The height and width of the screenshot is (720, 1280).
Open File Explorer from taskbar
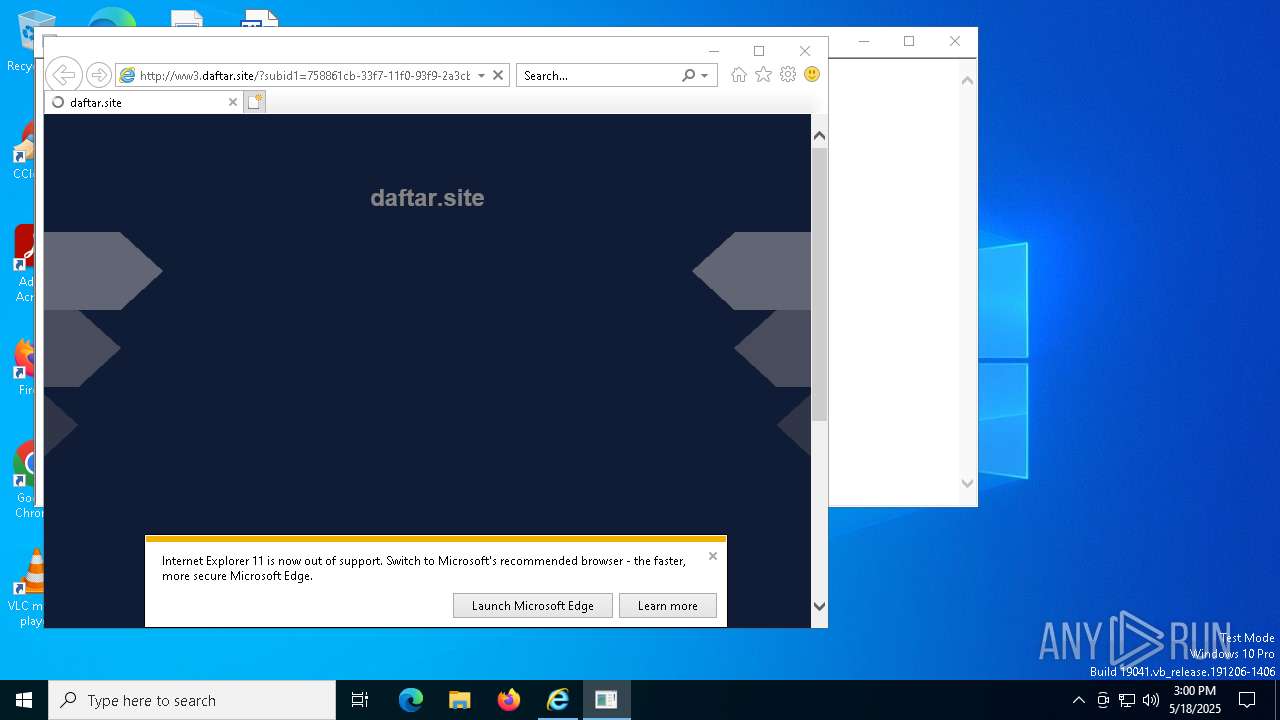[460, 700]
